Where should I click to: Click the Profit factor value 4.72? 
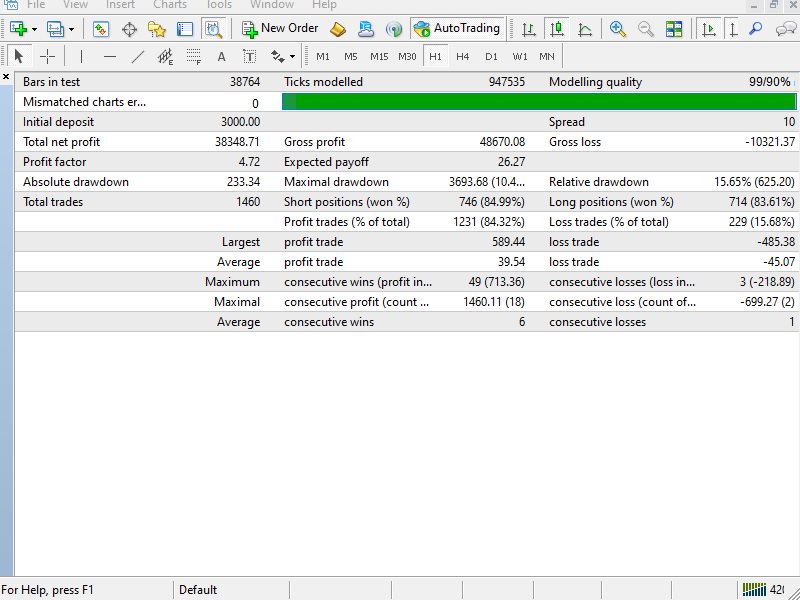click(x=249, y=162)
